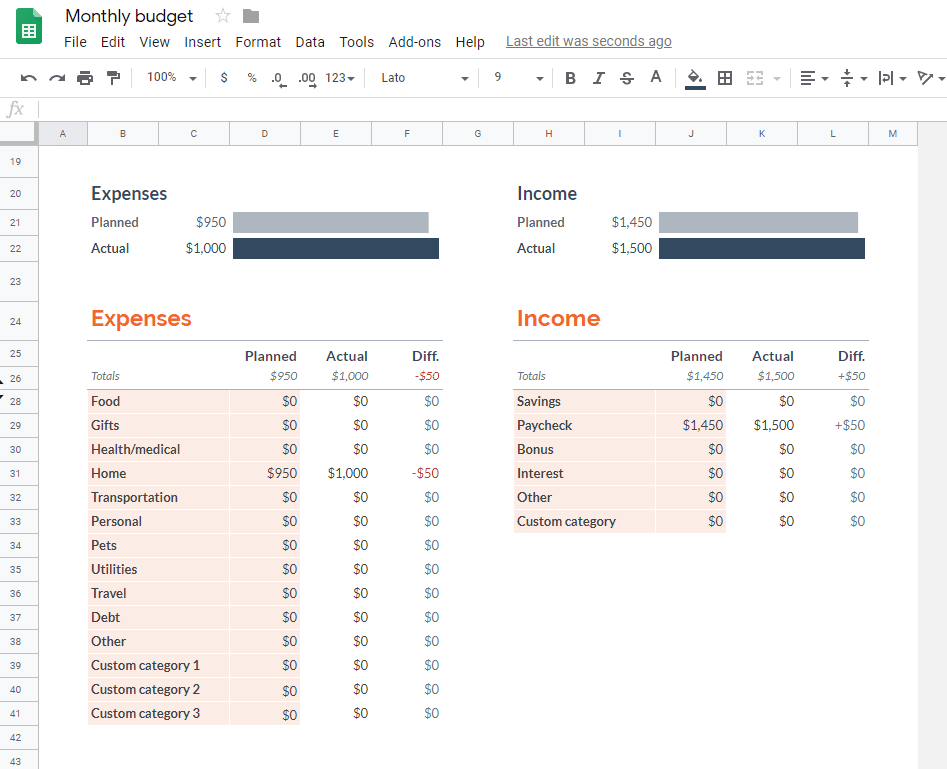This screenshot has height=769, width=947.
Task: Expand merge cells options arrow
Action: point(777,79)
